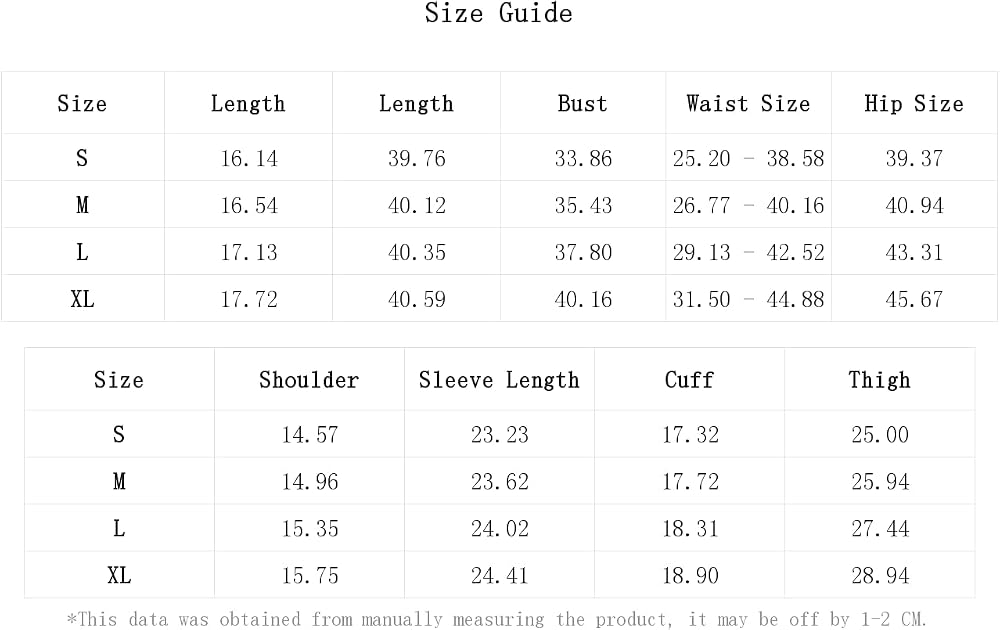Click length value 17.13
1000x630 pixels.
[x=249, y=253]
